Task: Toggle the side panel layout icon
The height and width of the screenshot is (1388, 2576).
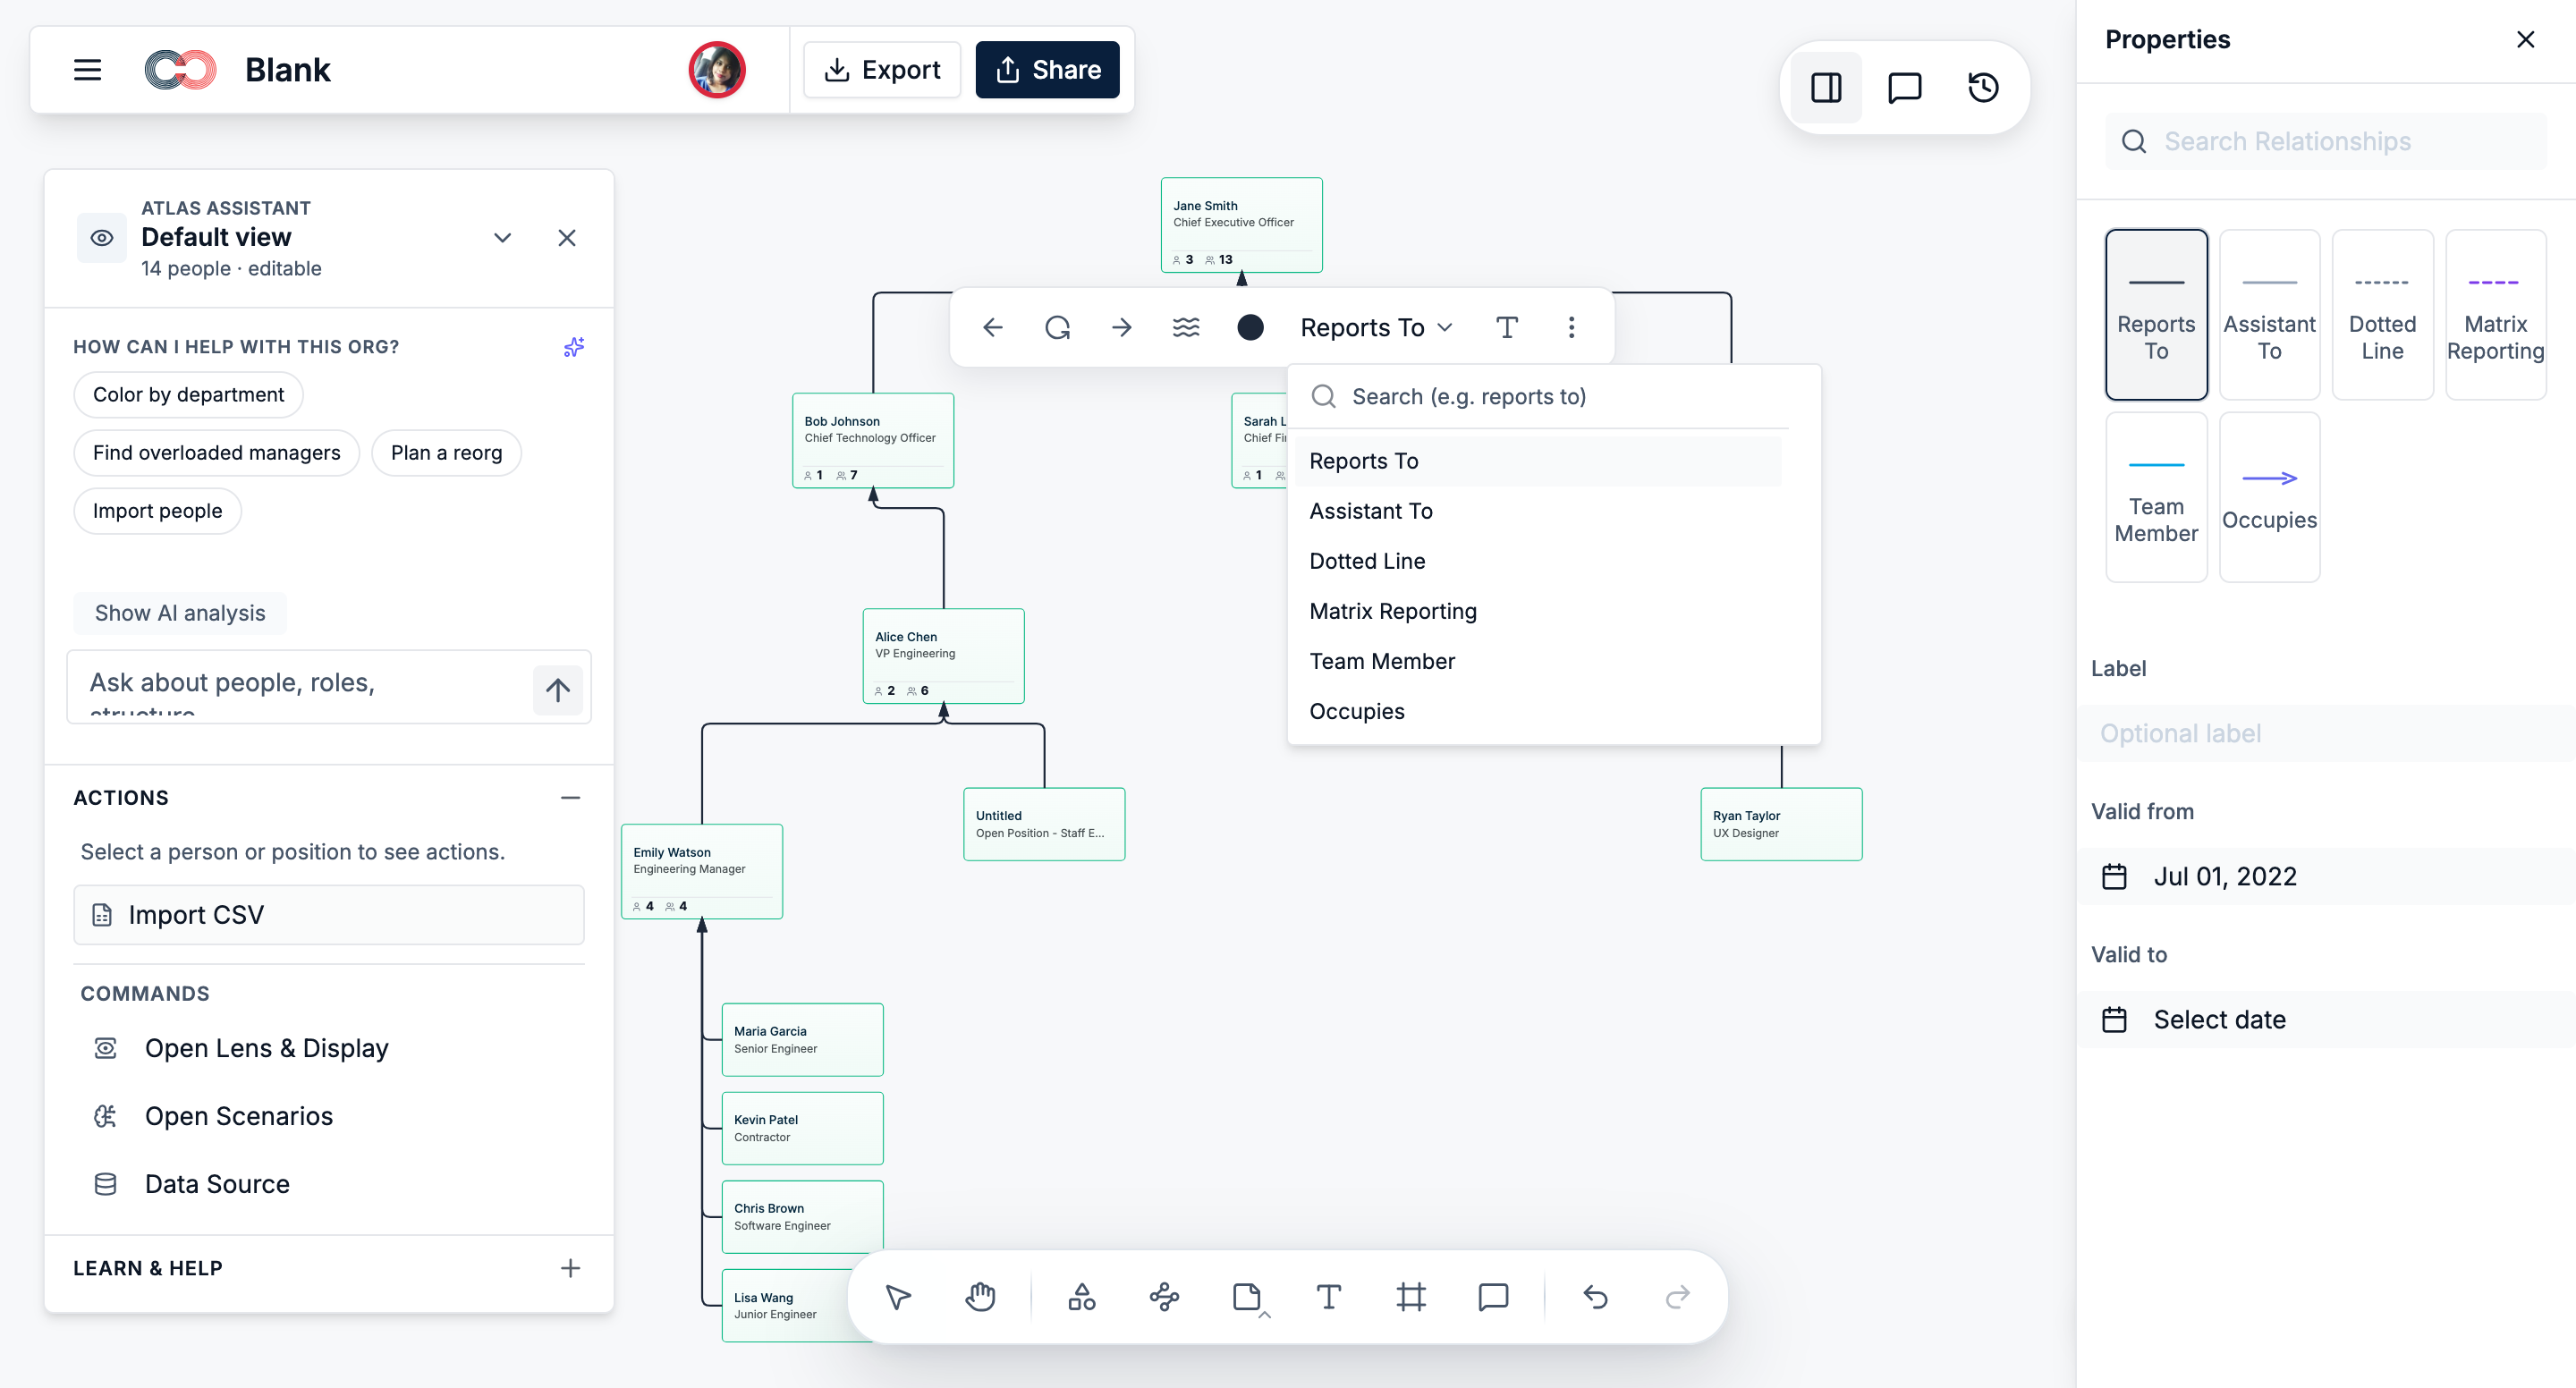Action: 1826,88
